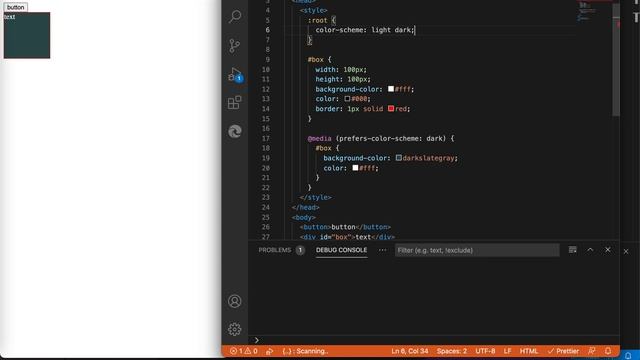
Task: Open the #000 color swatch on line 13
Action: pos(347,98)
